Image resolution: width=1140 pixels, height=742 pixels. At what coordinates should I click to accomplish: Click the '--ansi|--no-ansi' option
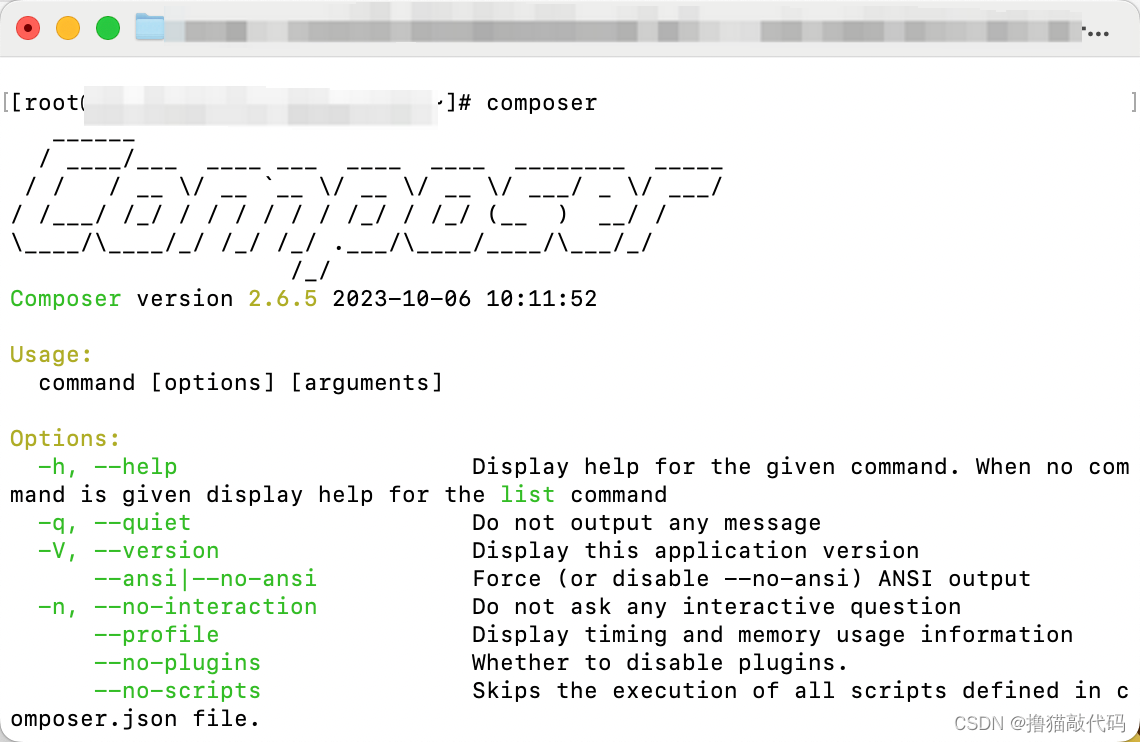(x=206, y=578)
